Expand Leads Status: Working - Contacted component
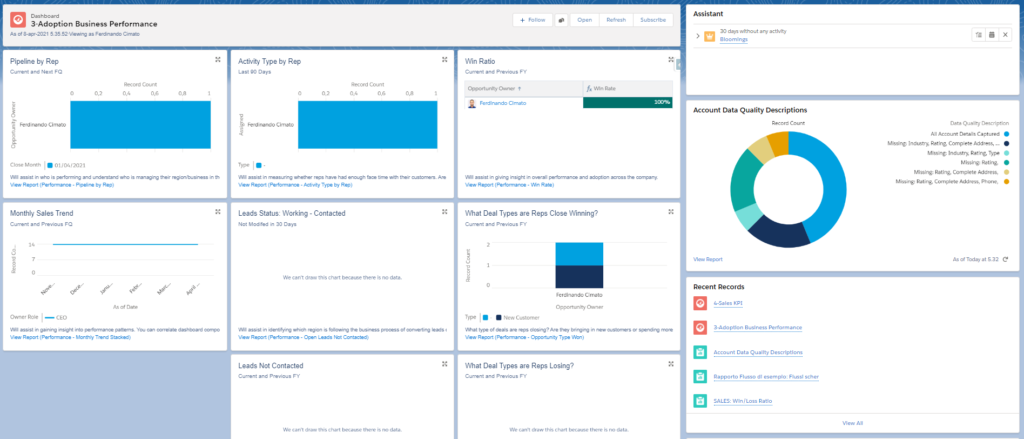The image size is (1024, 439). (x=444, y=212)
